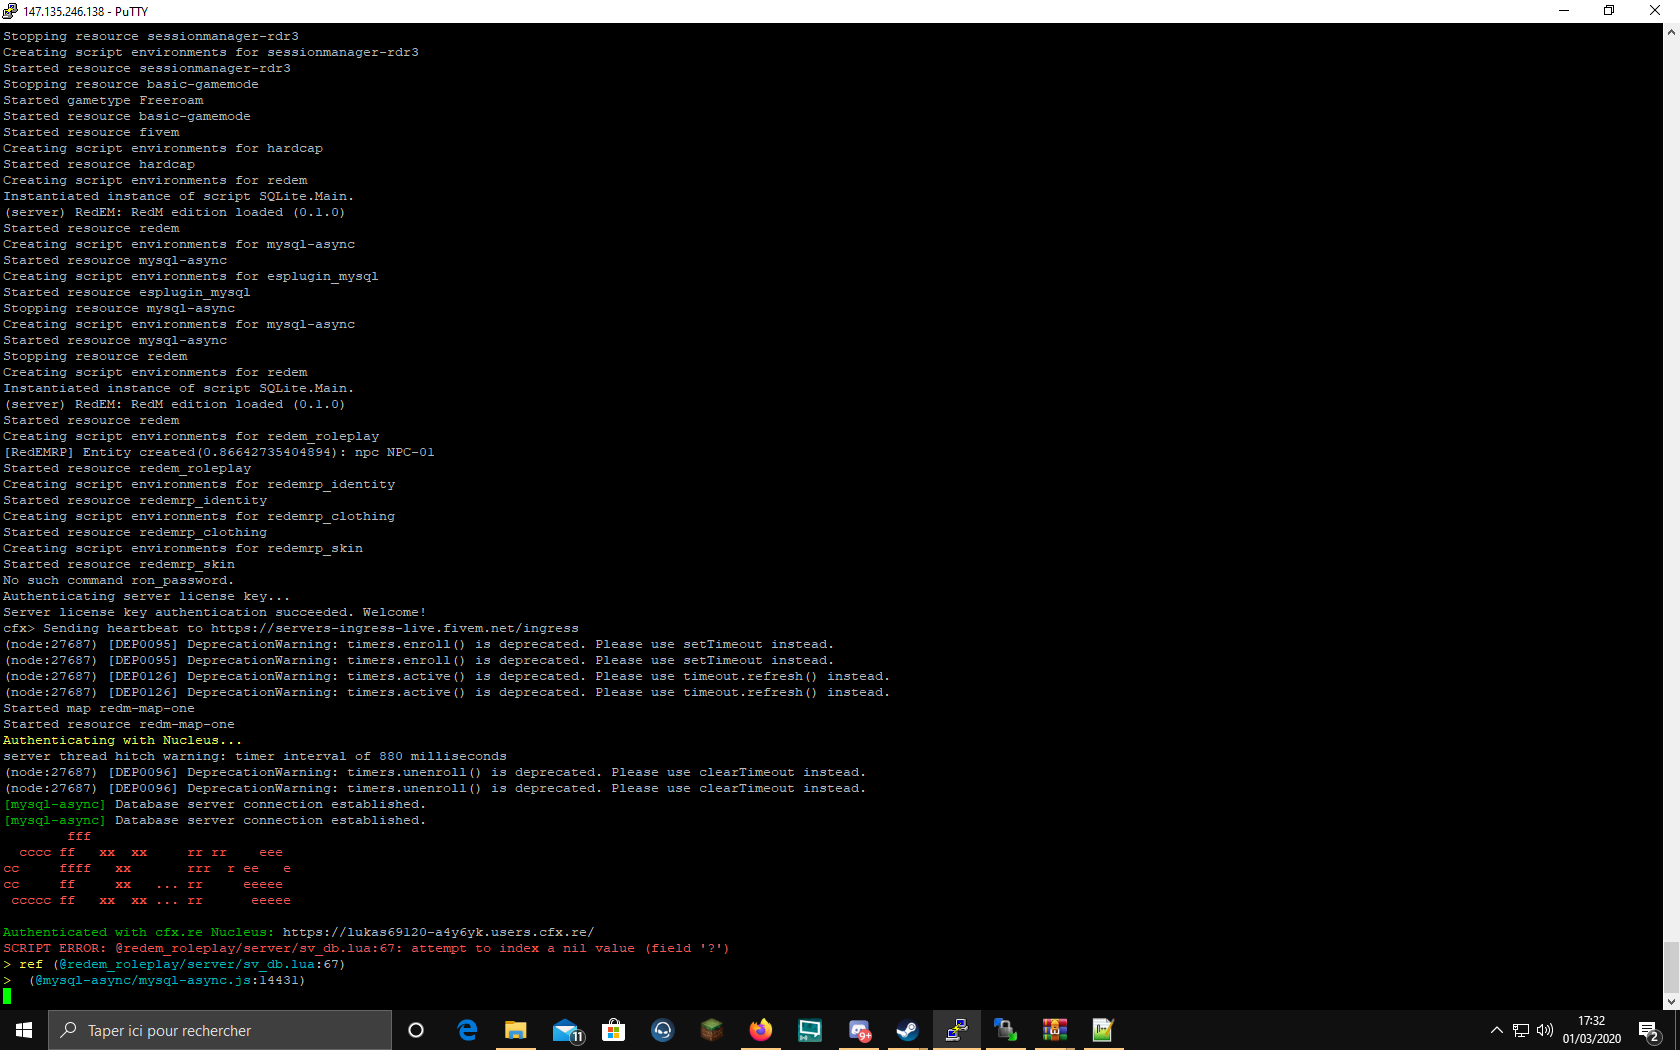
Task: Click '[RedEMRP] Entity created' log line
Action: (219, 452)
